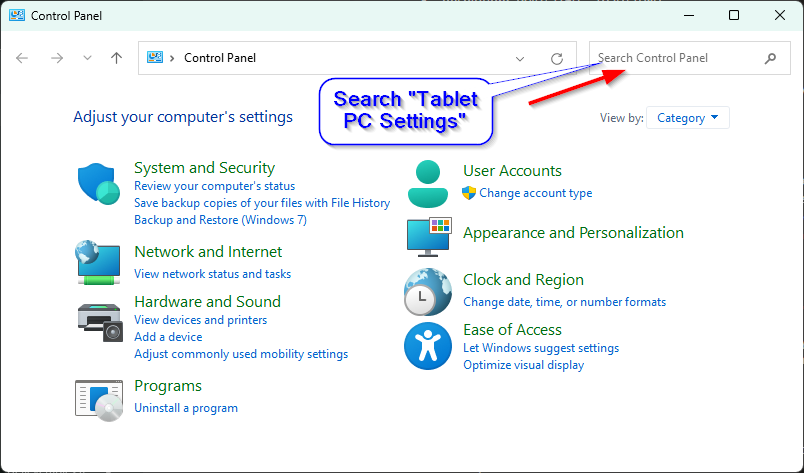Open Backup and Restore (Windows 7)
This screenshot has height=473, width=804.
[x=220, y=220]
